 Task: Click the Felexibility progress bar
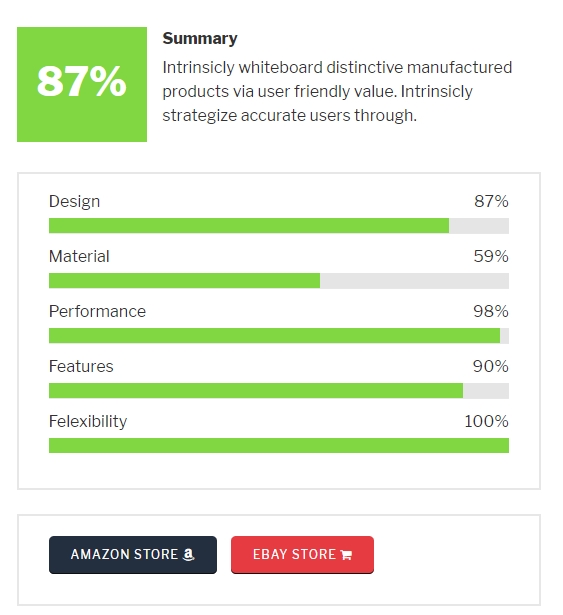(279, 446)
